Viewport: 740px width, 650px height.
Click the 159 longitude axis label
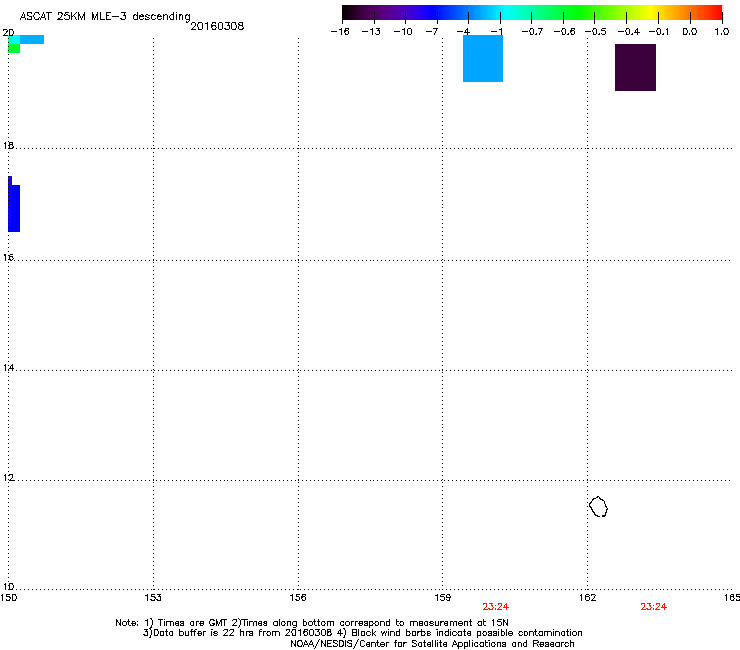tap(443, 598)
